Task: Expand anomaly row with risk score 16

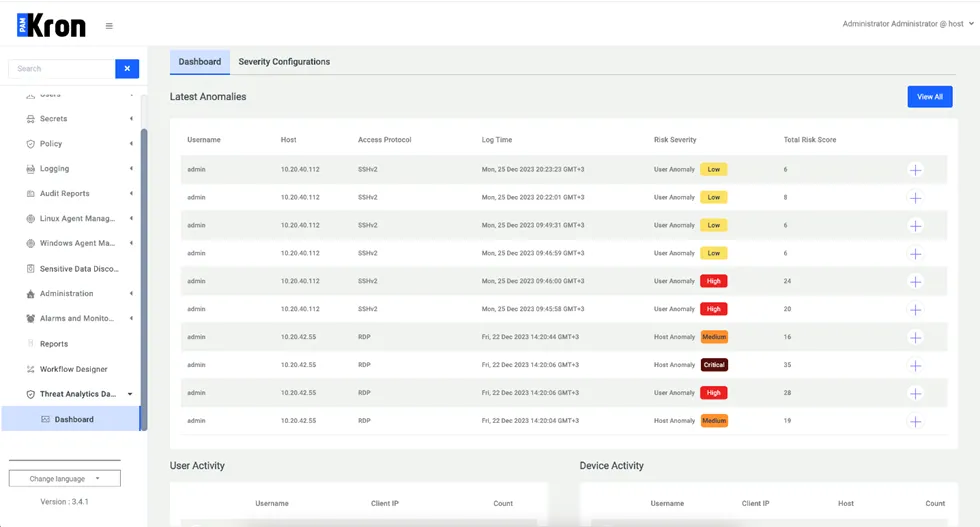Action: tap(915, 338)
